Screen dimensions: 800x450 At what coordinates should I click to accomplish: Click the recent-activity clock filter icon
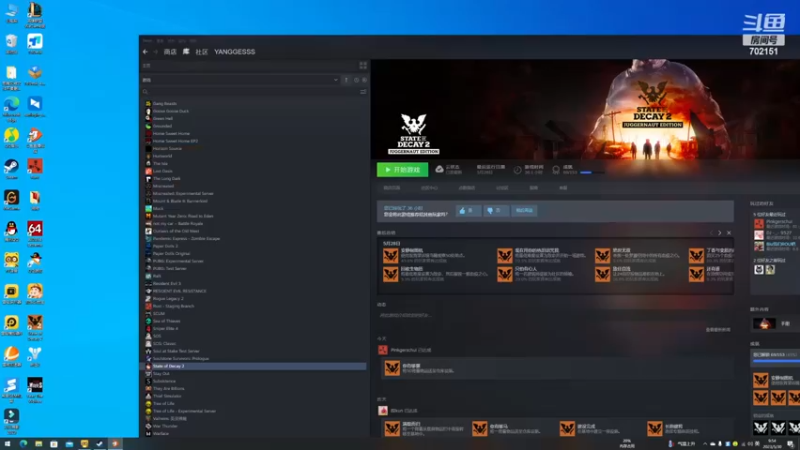point(356,80)
